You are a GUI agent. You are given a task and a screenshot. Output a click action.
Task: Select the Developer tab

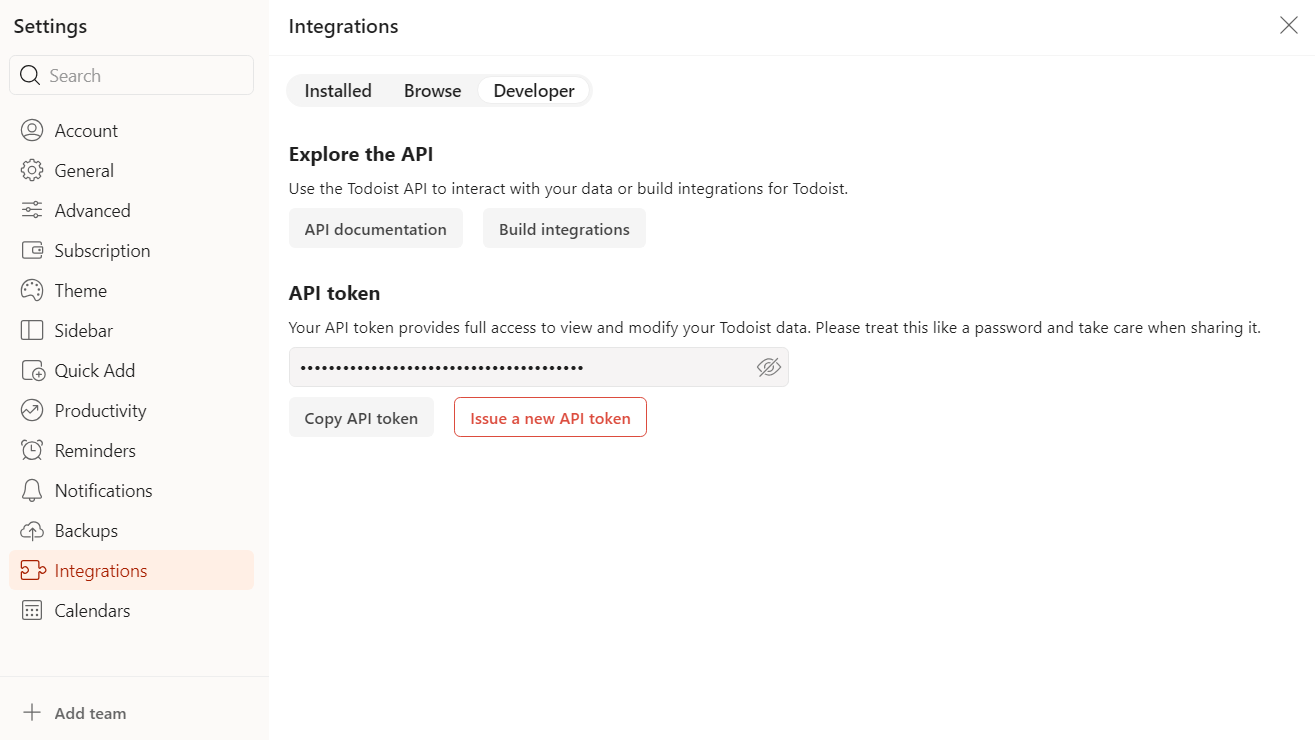(x=534, y=90)
